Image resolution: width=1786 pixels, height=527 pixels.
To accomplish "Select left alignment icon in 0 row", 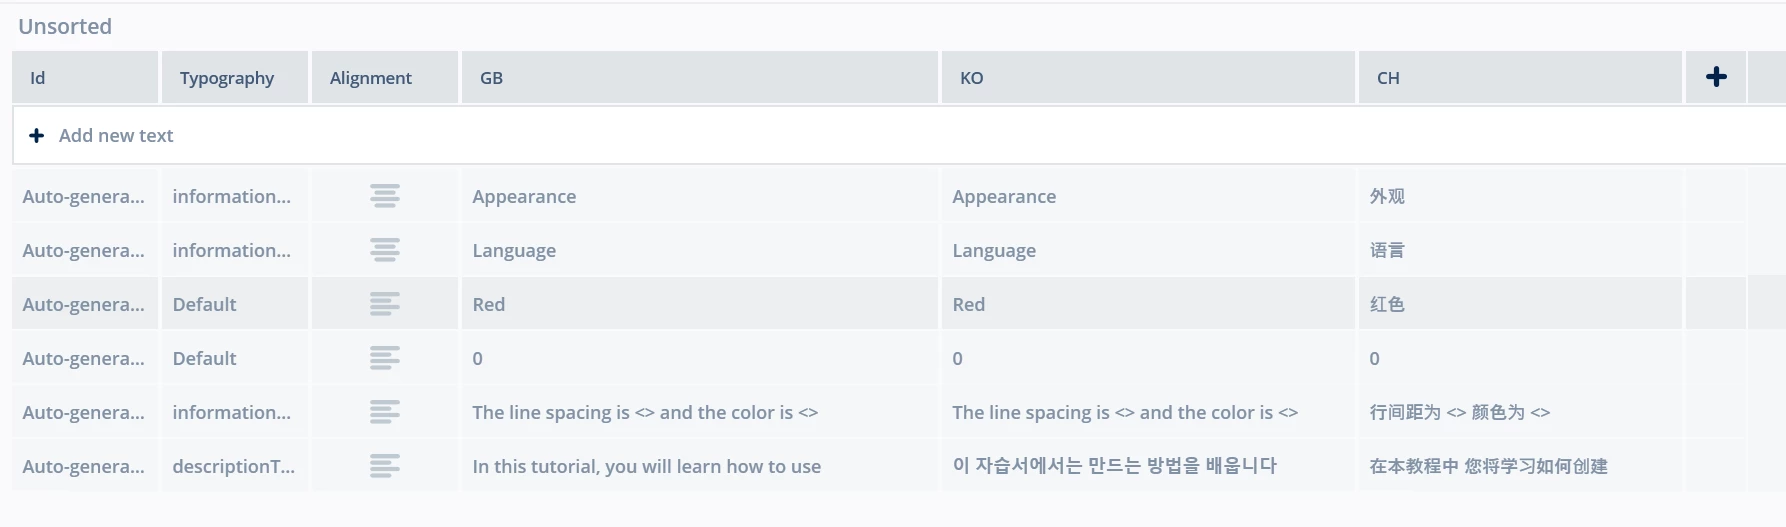I will [x=385, y=358].
